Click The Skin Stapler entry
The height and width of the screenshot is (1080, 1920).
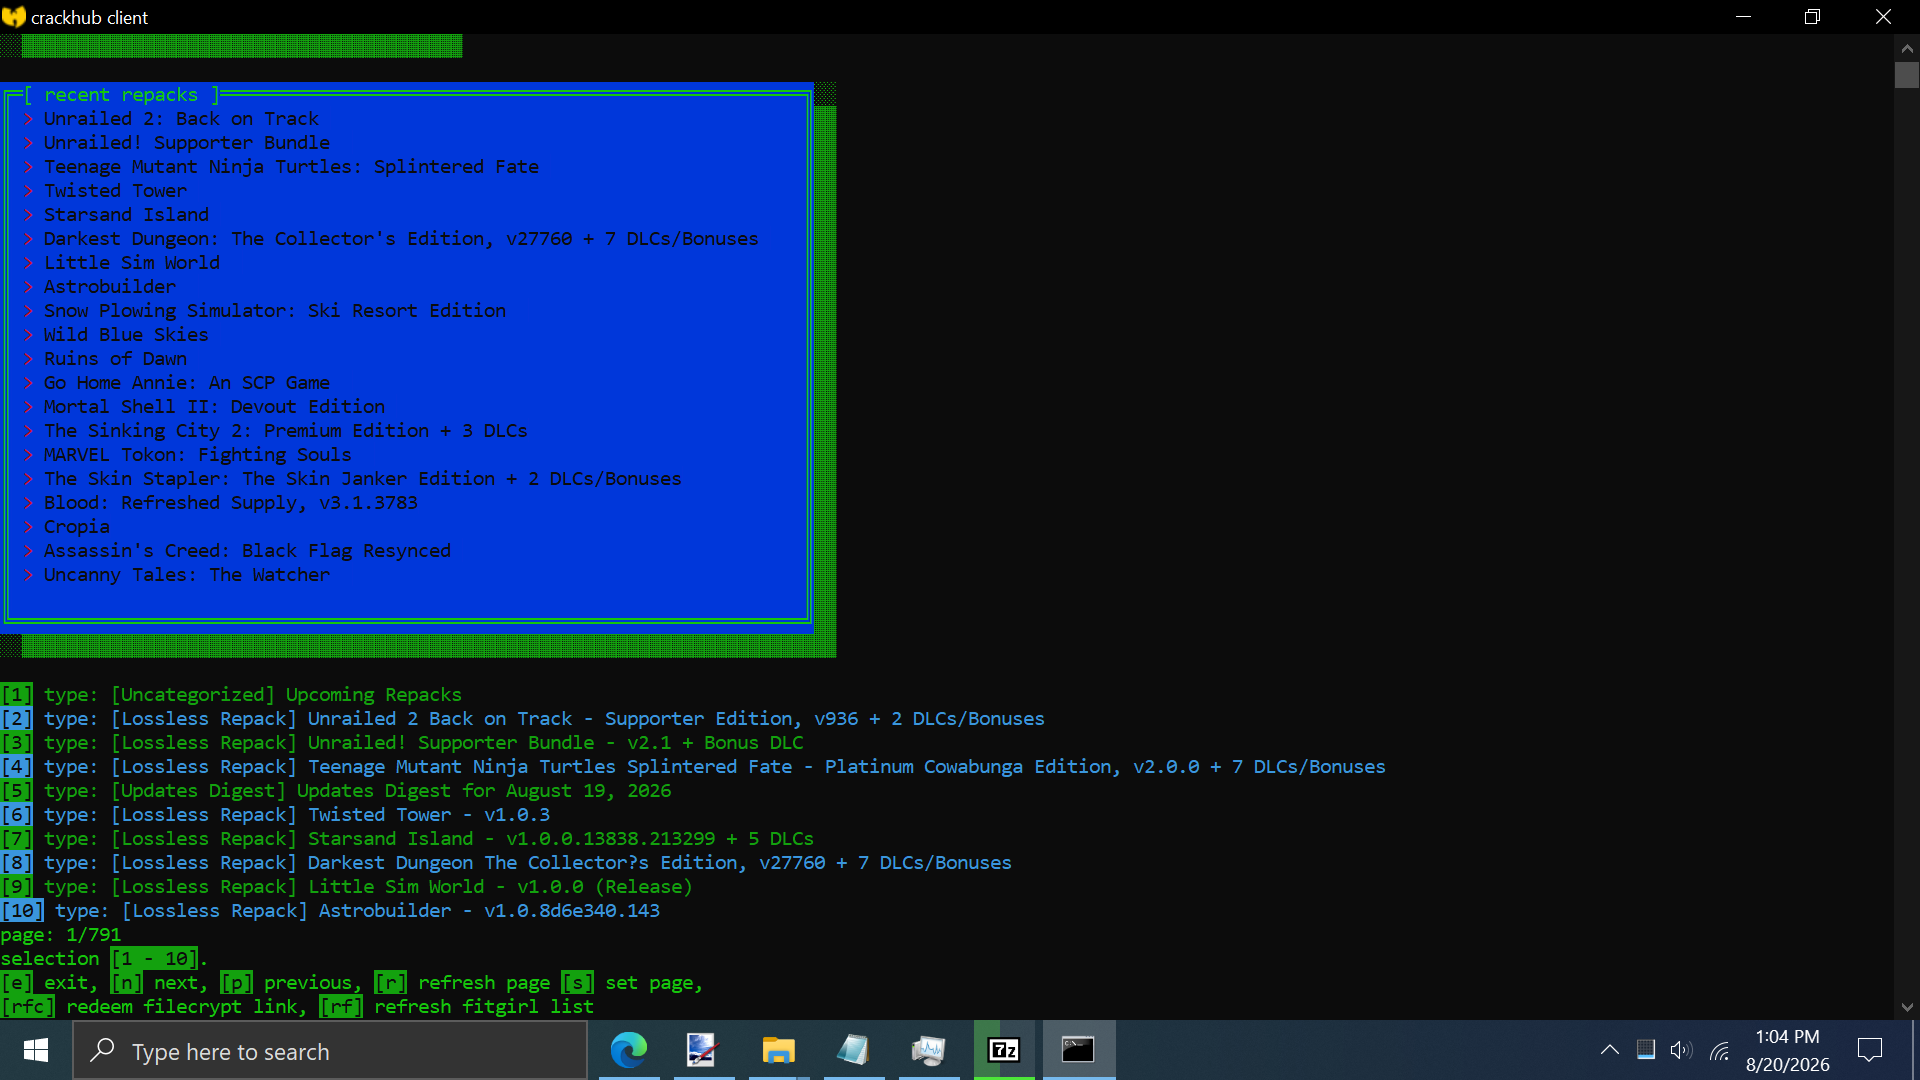pos(362,479)
